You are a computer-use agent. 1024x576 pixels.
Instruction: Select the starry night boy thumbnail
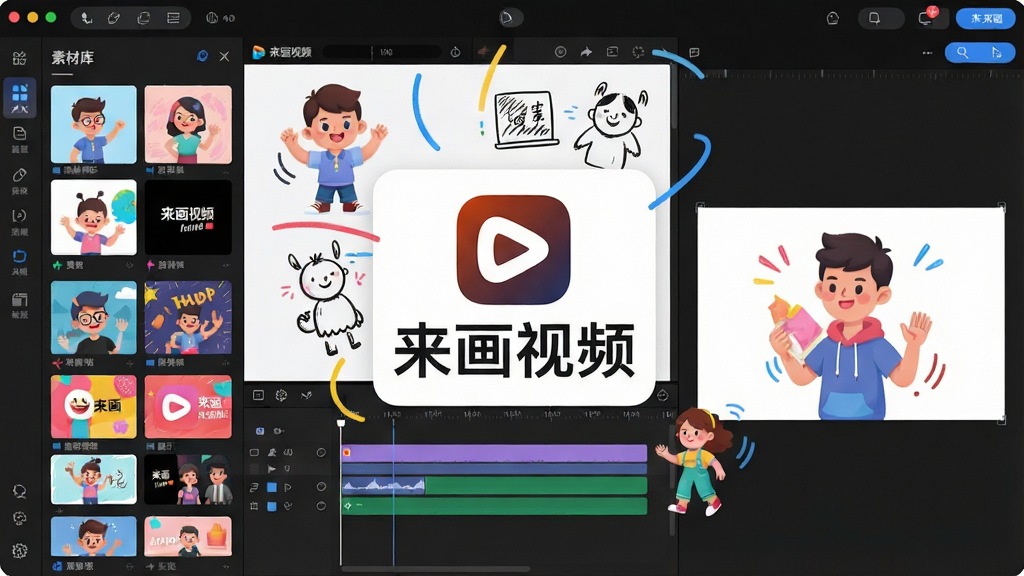pos(188,317)
